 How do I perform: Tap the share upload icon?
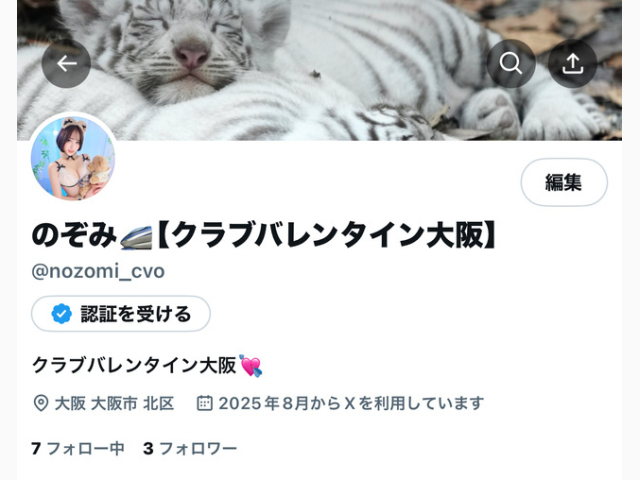[x=572, y=64]
